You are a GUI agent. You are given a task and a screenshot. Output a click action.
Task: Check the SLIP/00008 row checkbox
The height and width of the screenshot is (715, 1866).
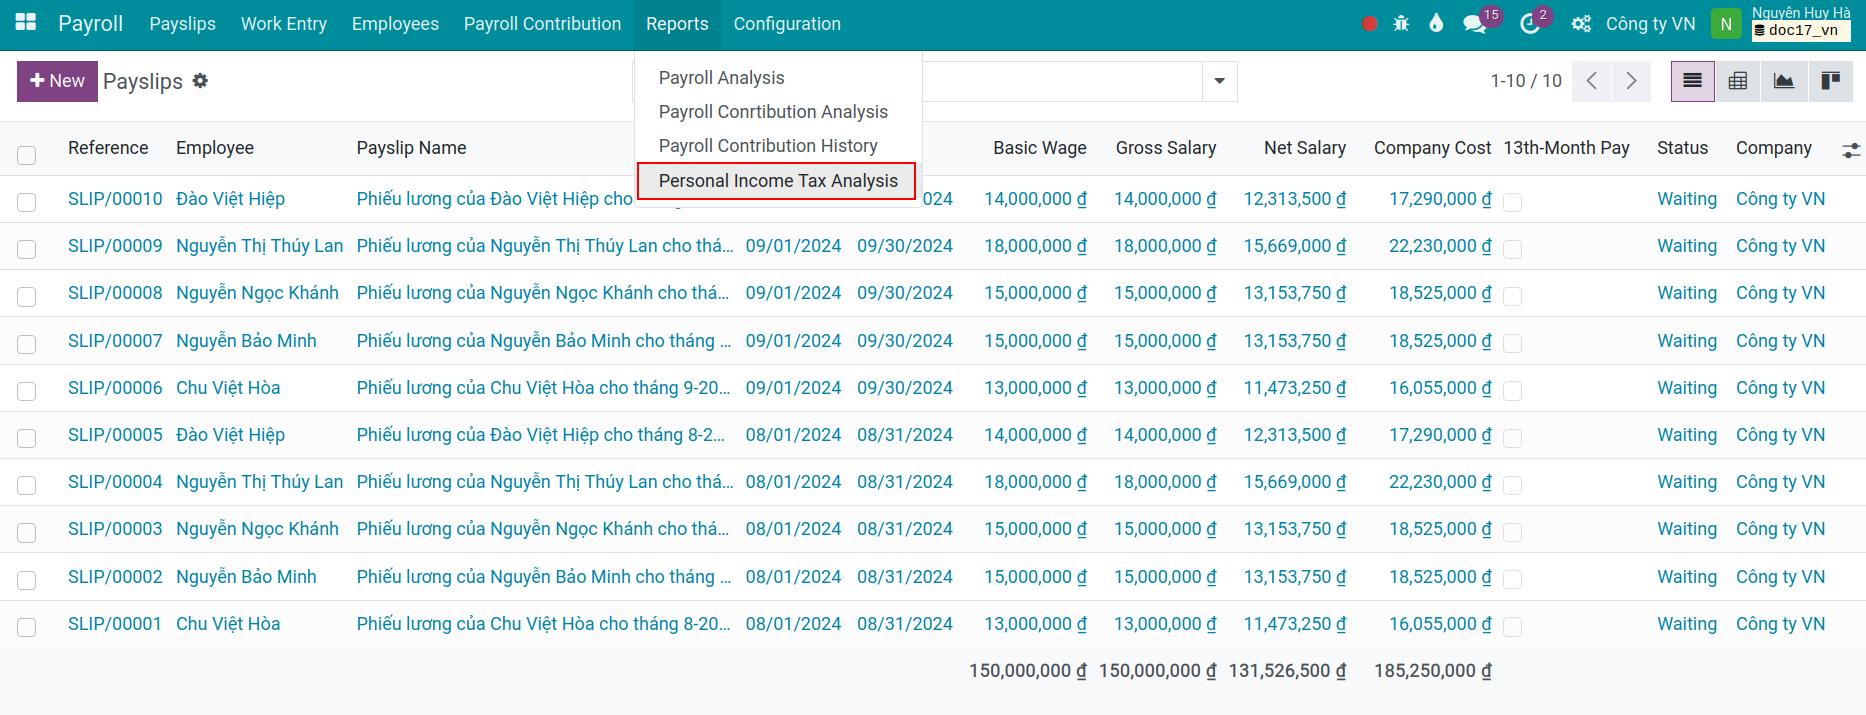(27, 297)
